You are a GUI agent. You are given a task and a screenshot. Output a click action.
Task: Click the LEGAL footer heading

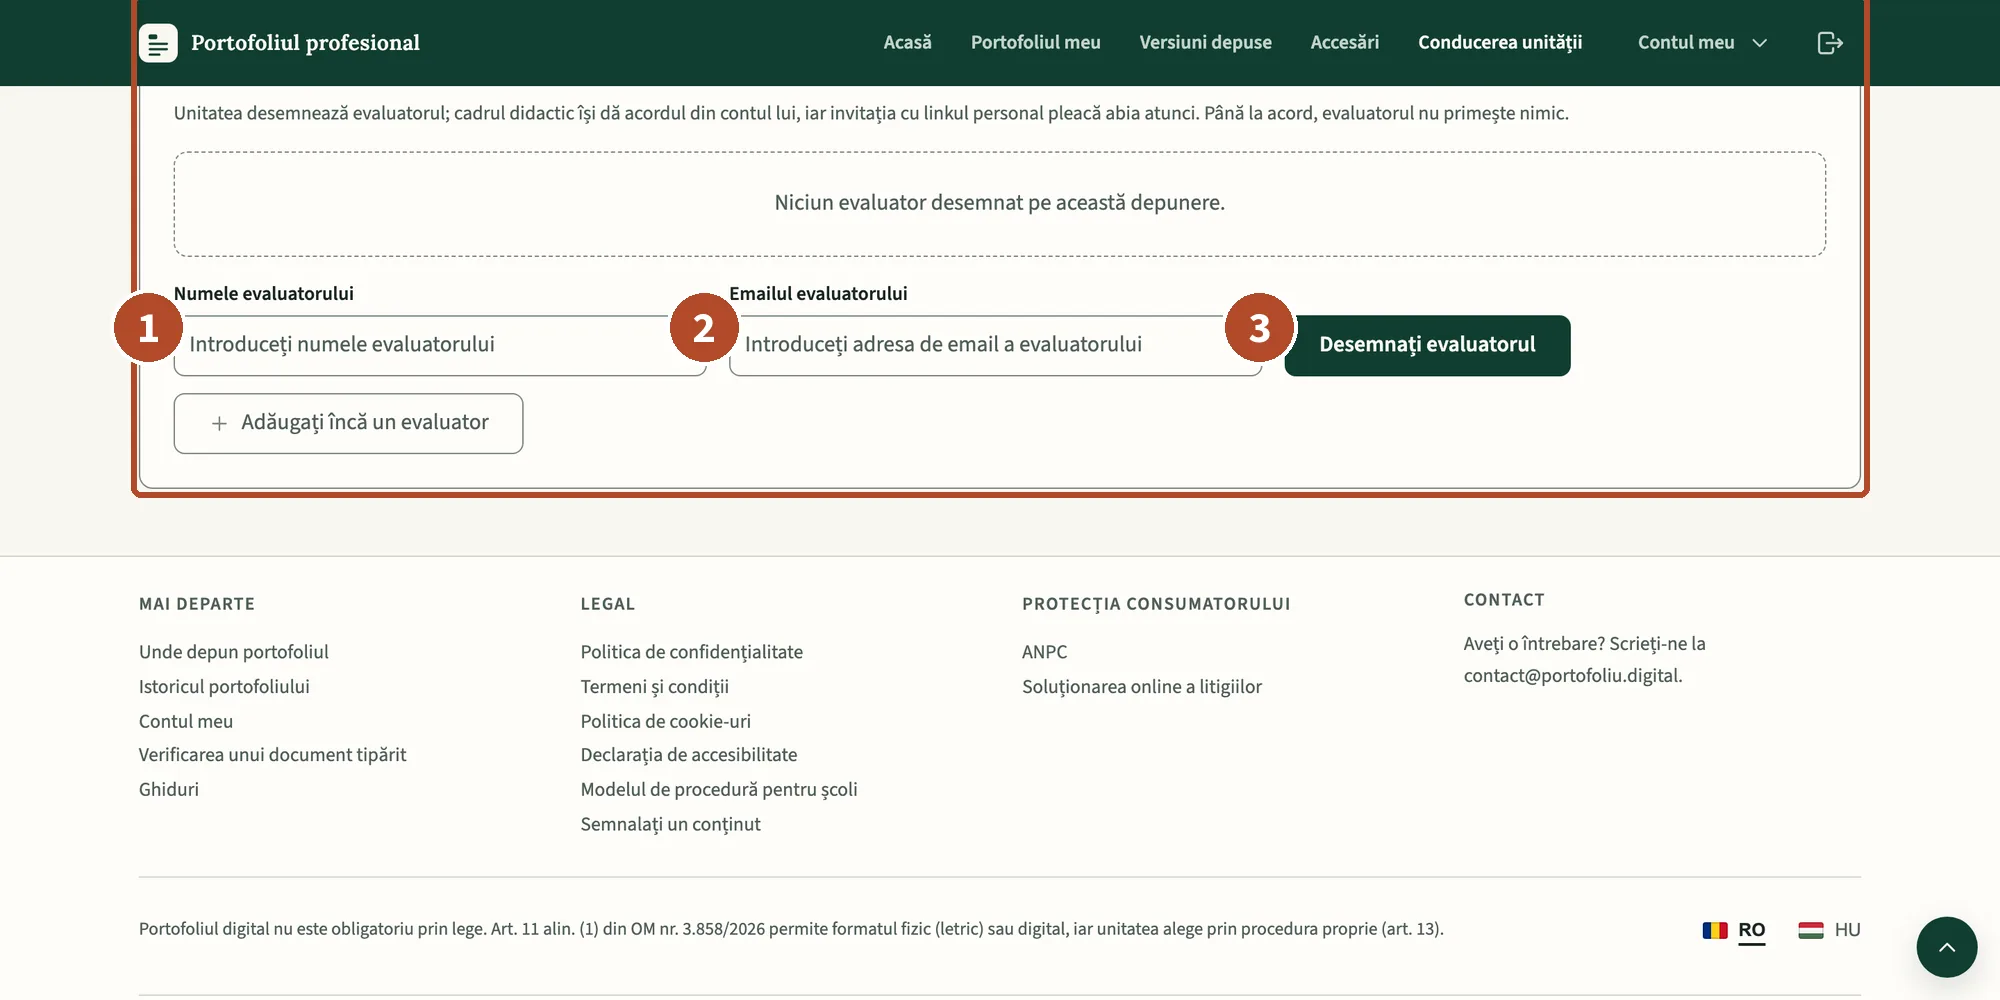[607, 604]
